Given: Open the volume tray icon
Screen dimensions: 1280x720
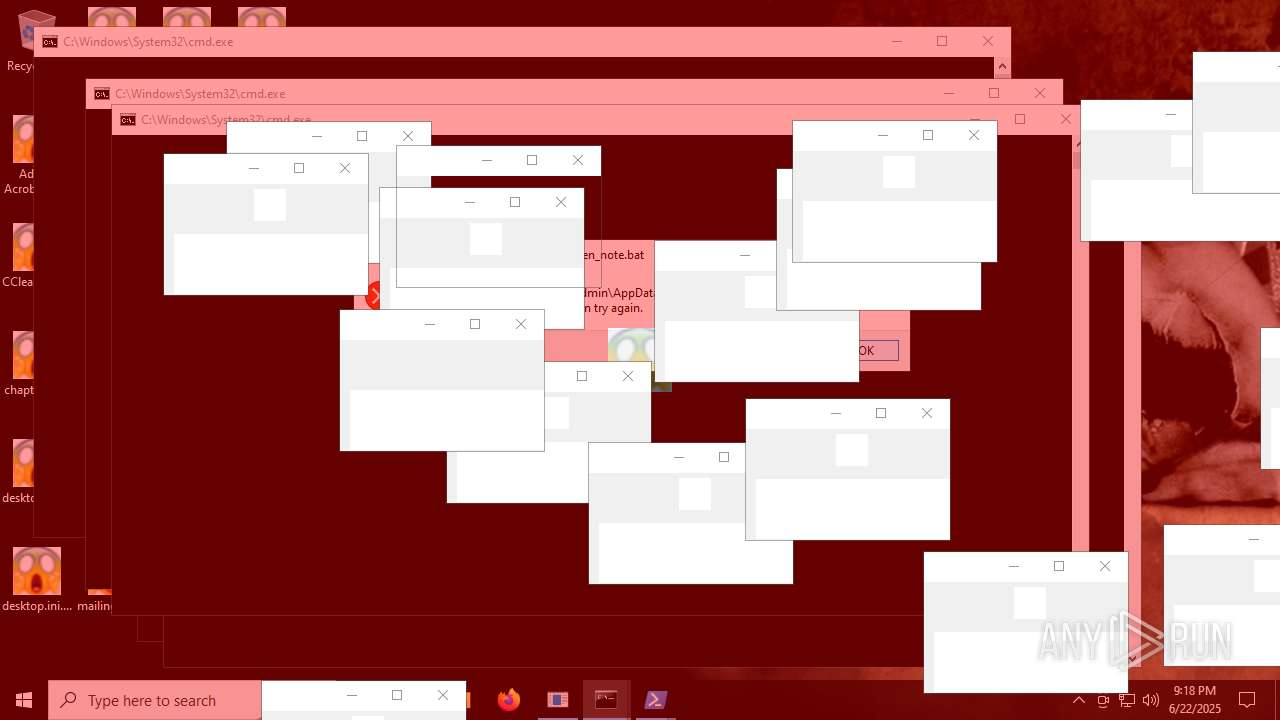Looking at the screenshot, I should pyautogui.click(x=1151, y=700).
